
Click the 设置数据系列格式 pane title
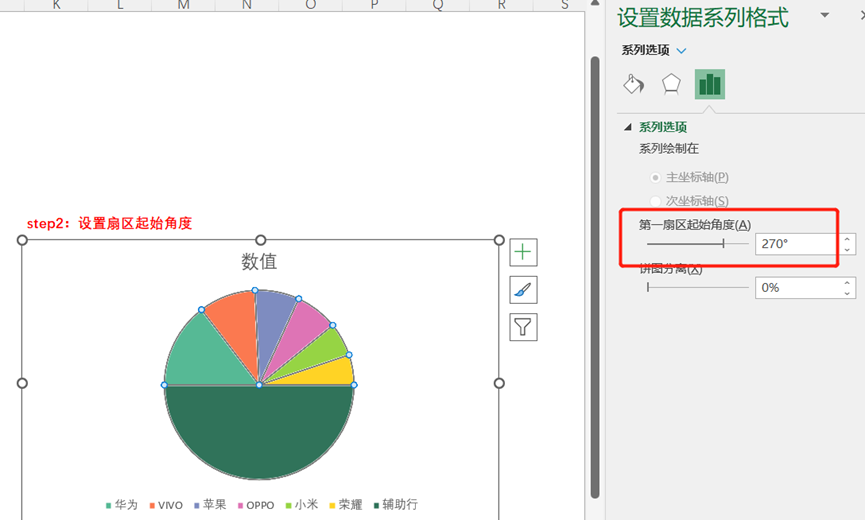coord(703,18)
